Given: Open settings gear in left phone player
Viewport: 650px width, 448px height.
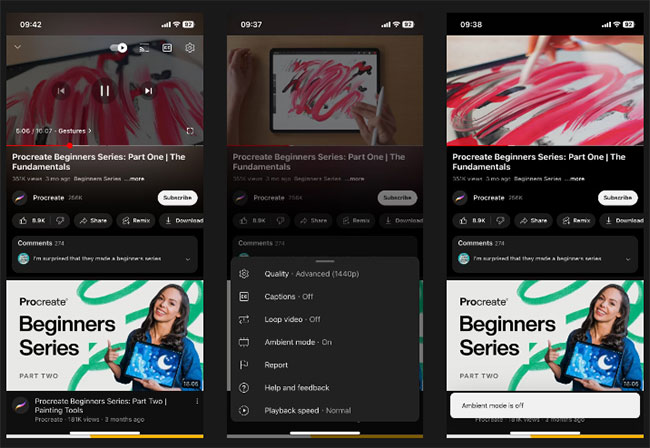Looking at the screenshot, I should (190, 48).
